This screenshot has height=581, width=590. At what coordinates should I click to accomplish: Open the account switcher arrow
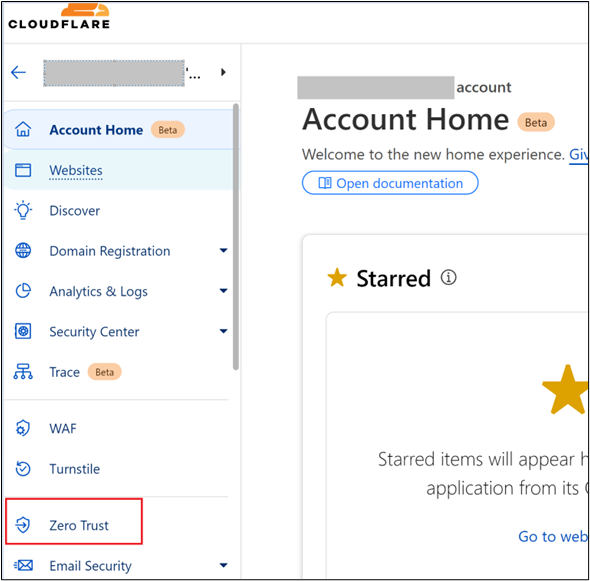coord(223,72)
